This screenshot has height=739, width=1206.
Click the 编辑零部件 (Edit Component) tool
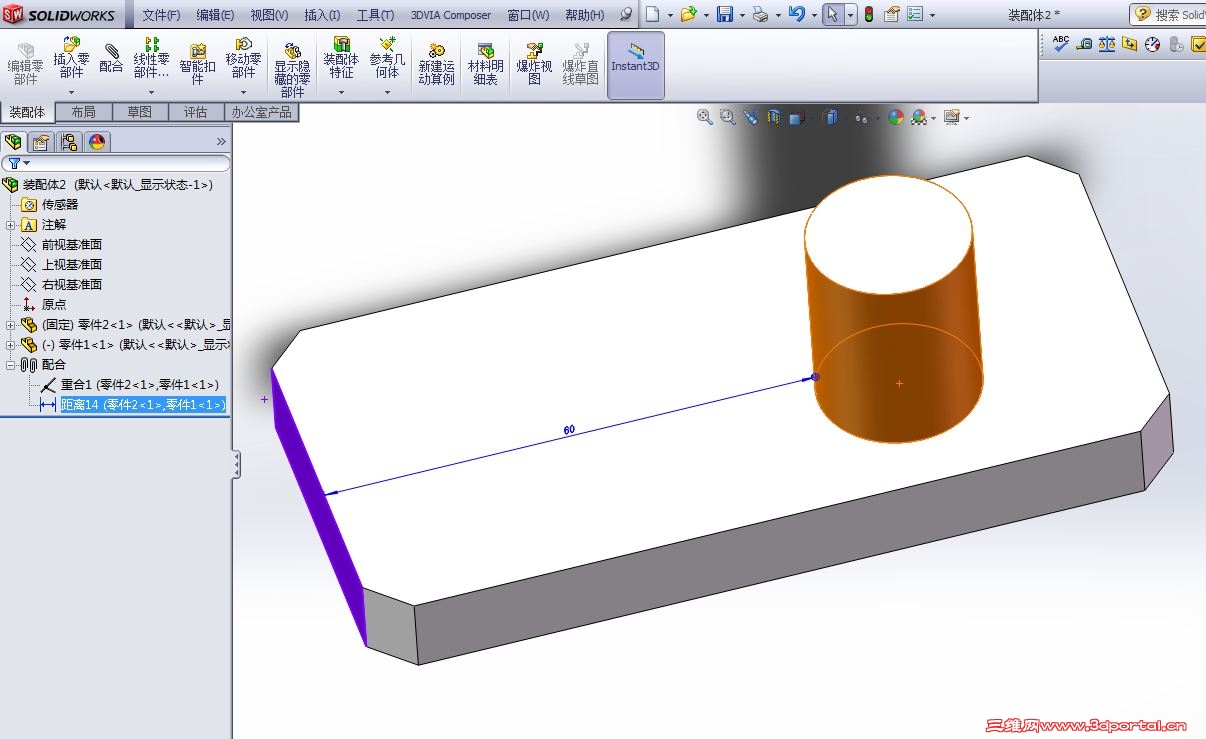click(25, 63)
